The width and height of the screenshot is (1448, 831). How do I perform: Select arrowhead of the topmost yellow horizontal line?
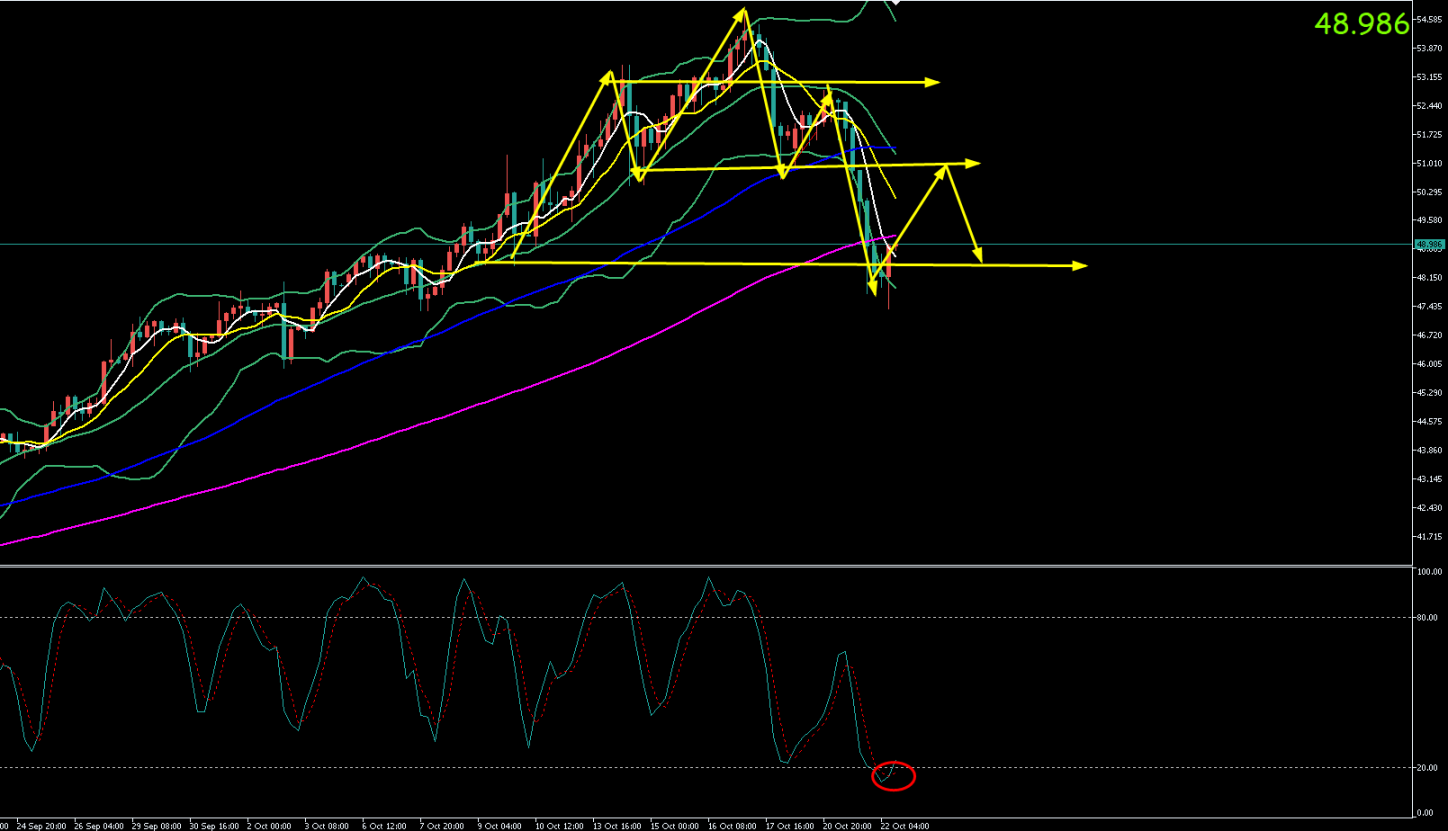933,82
